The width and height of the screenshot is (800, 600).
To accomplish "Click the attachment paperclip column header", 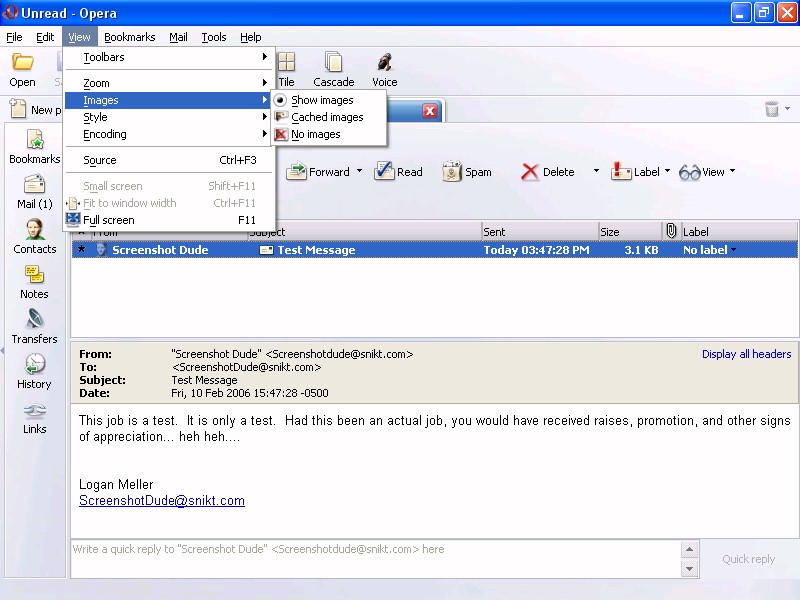I will 671,231.
